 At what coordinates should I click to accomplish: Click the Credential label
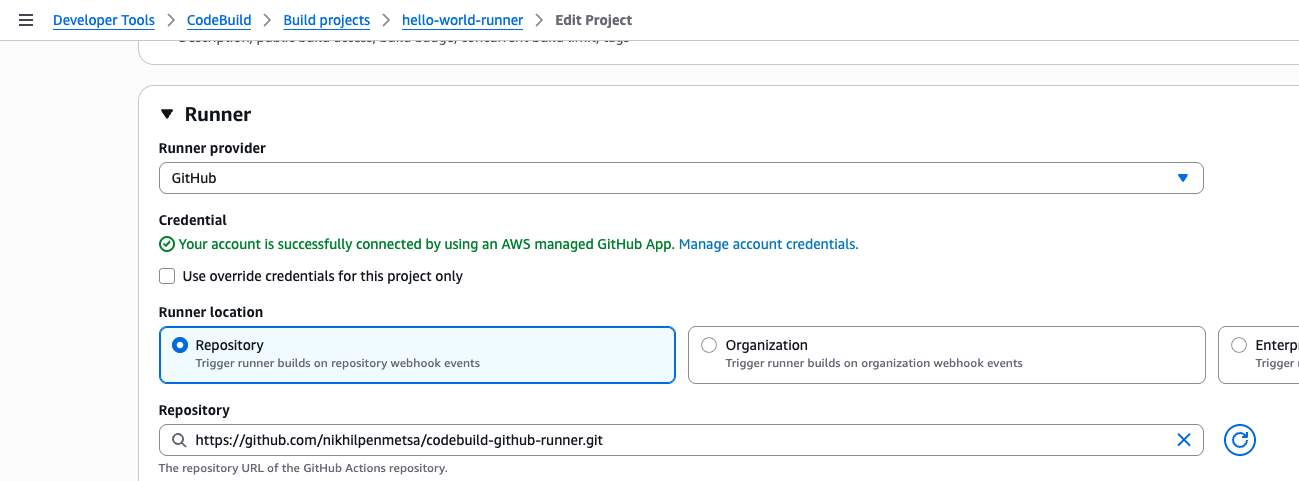click(x=193, y=220)
